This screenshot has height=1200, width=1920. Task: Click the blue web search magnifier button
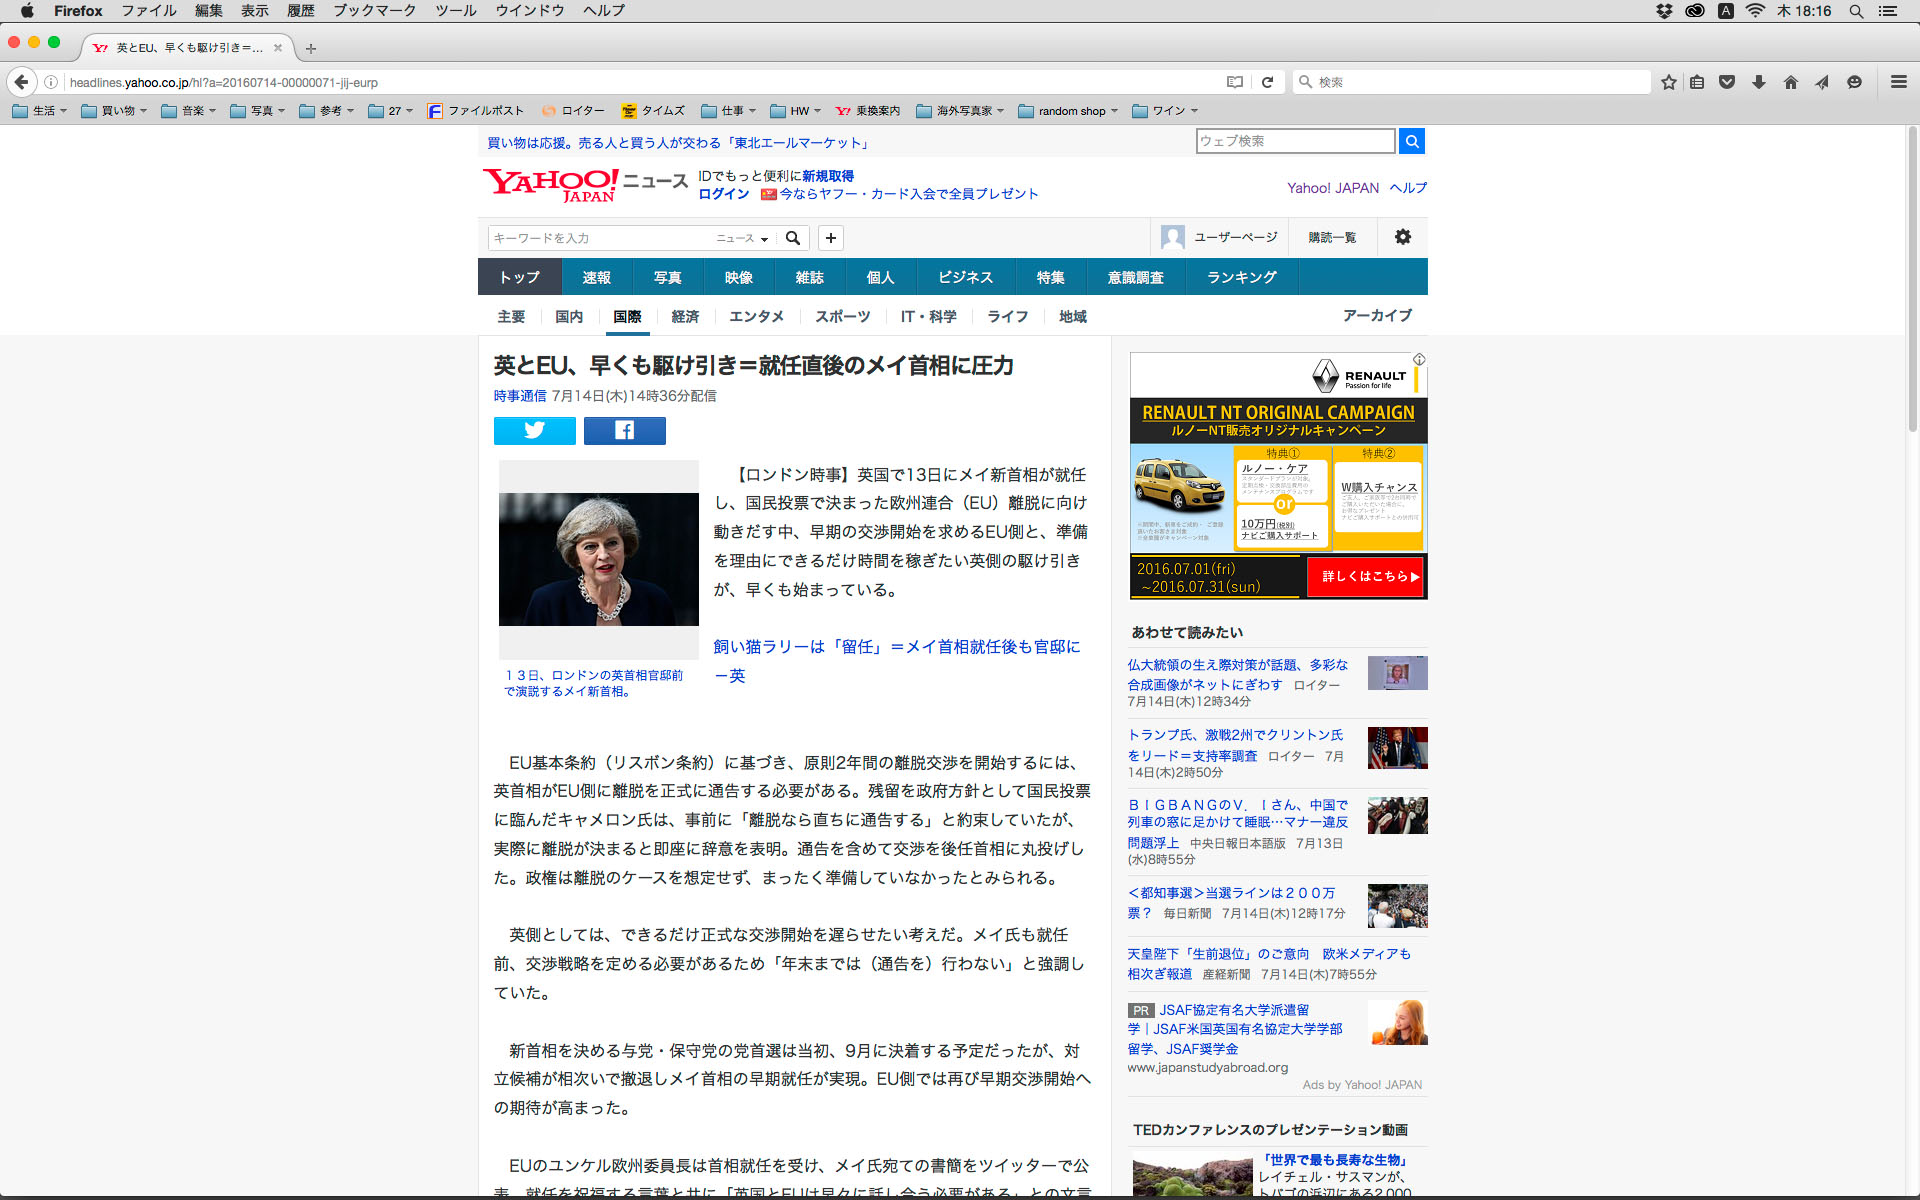click(1411, 141)
